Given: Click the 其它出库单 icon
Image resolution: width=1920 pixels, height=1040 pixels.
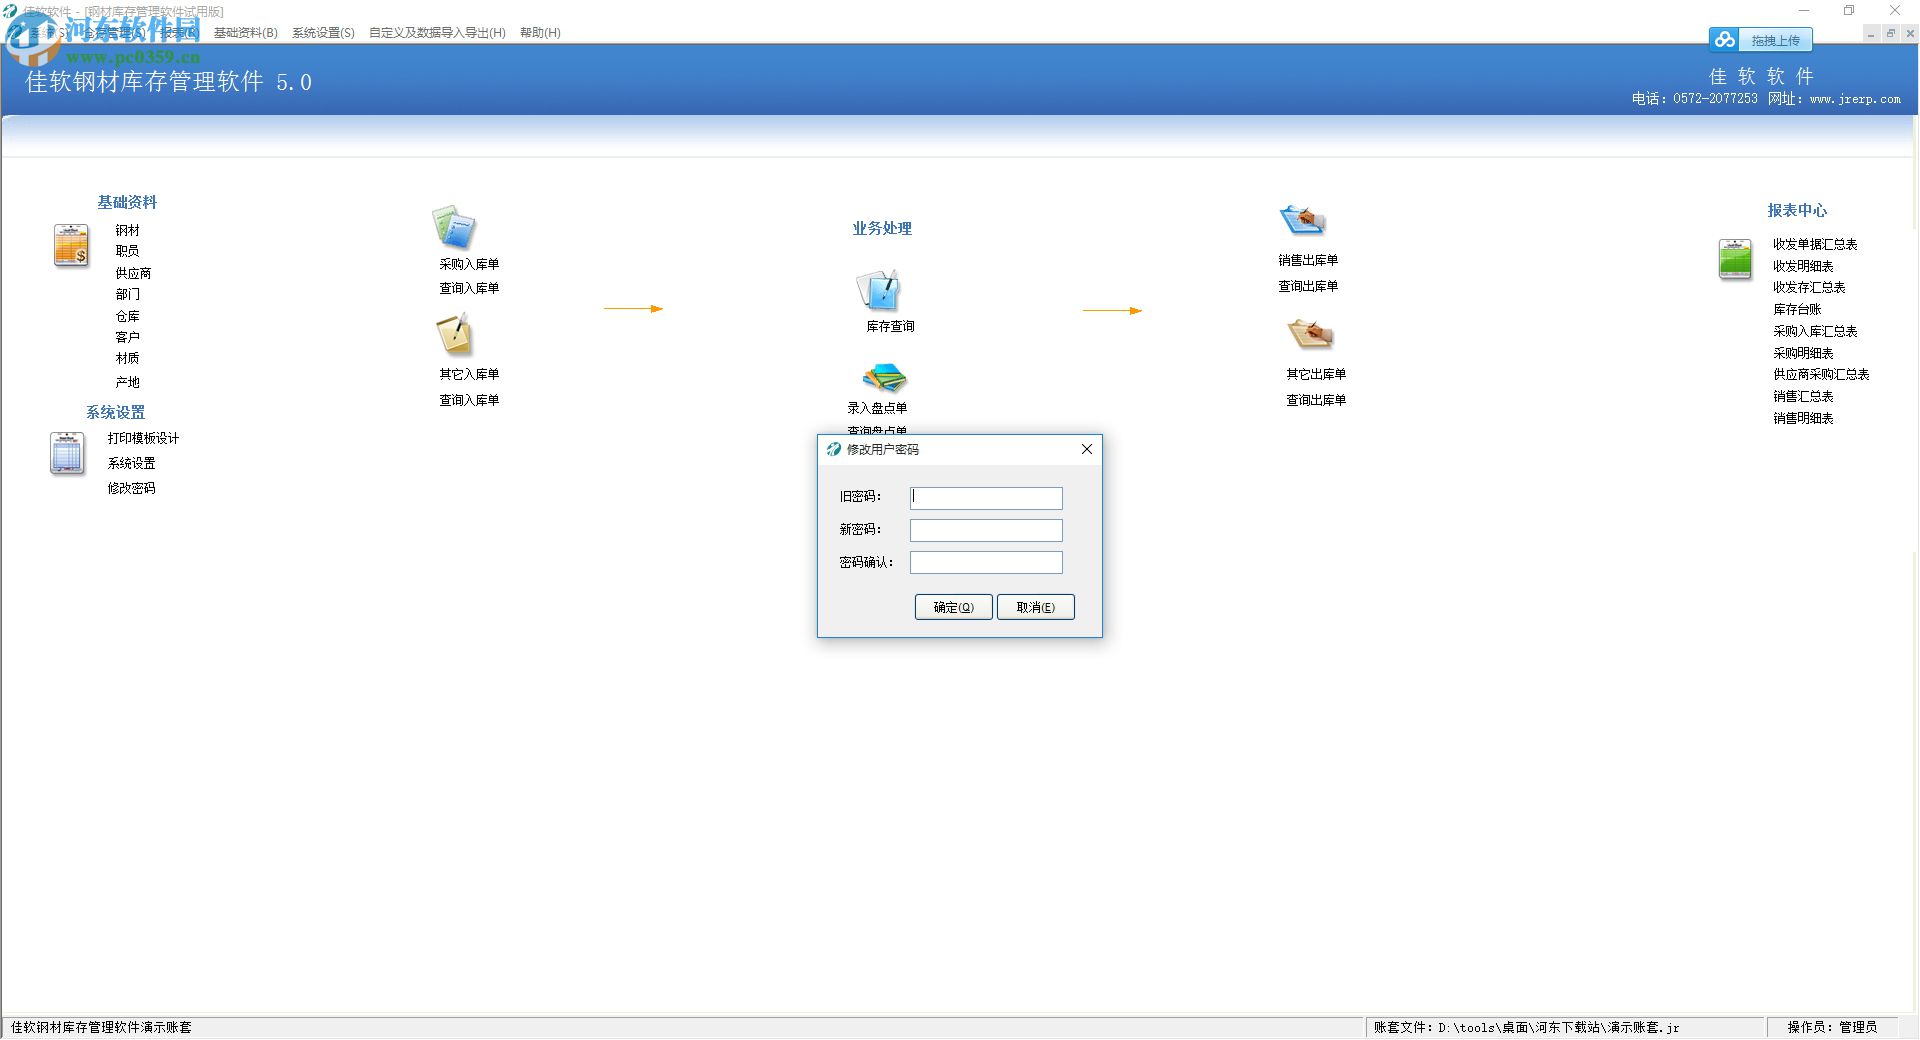Looking at the screenshot, I should (x=1311, y=333).
